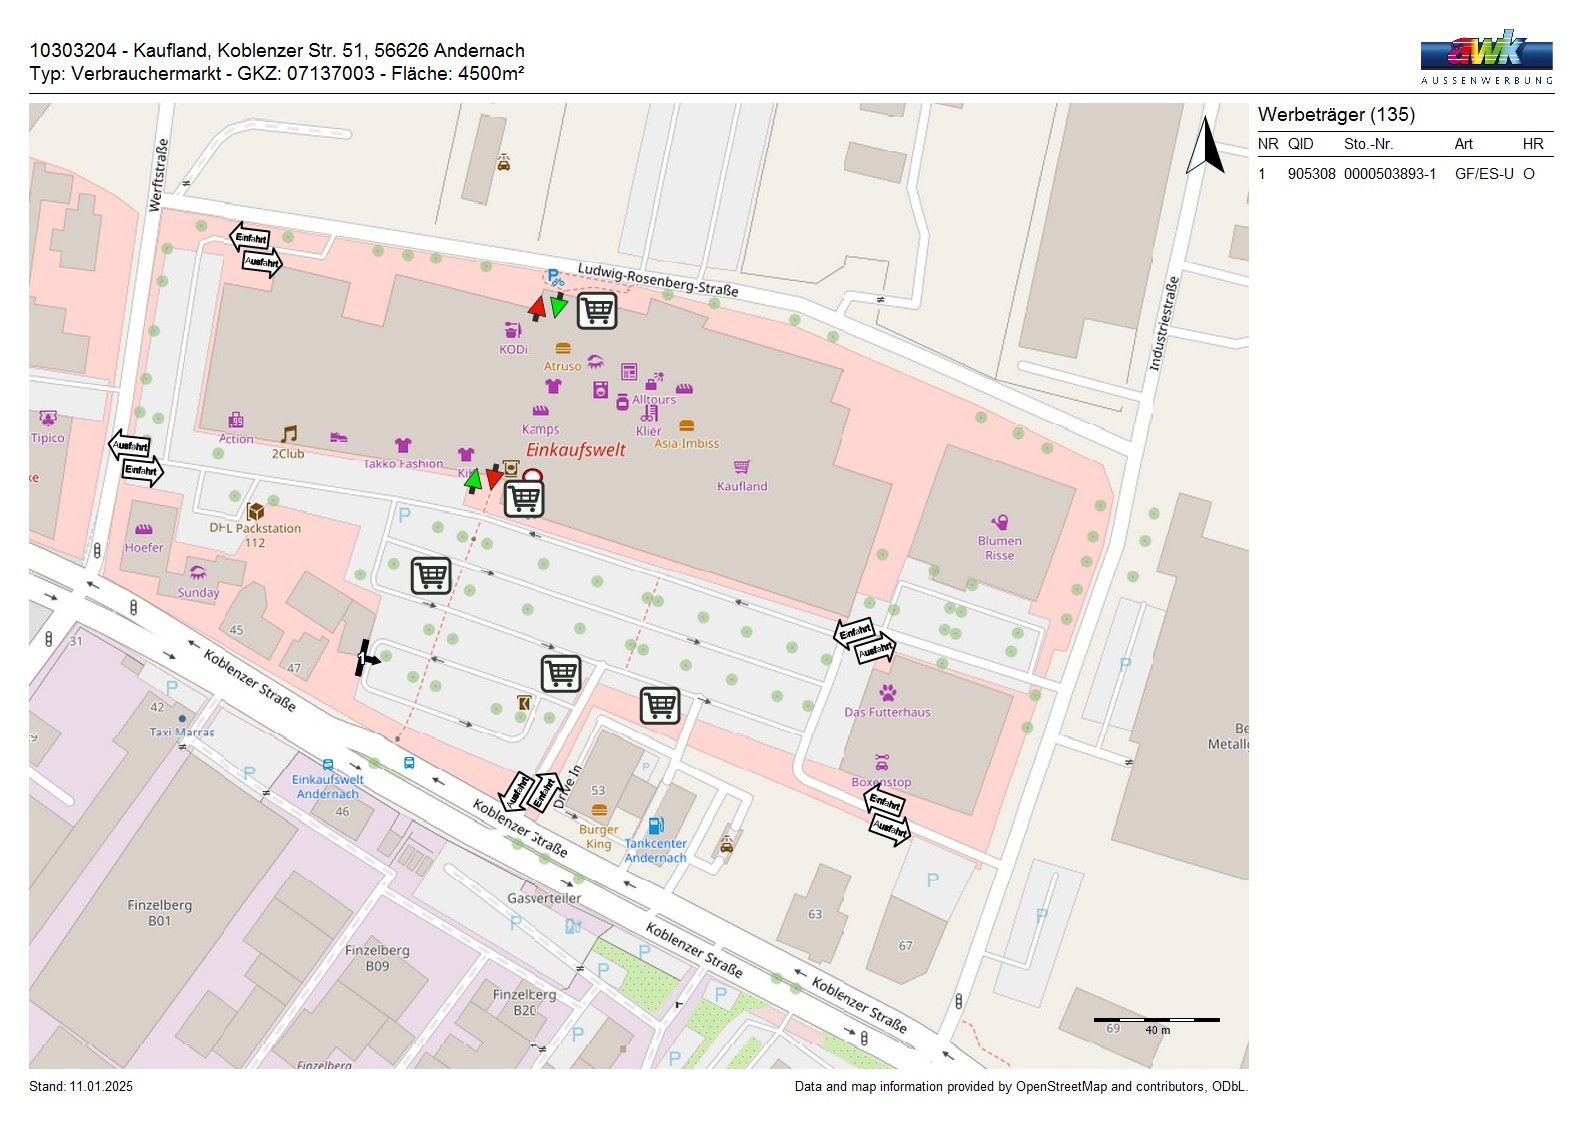The height and width of the screenshot is (1123, 1587).
Task: Select the Boxenstop car icon
Action: (881, 763)
